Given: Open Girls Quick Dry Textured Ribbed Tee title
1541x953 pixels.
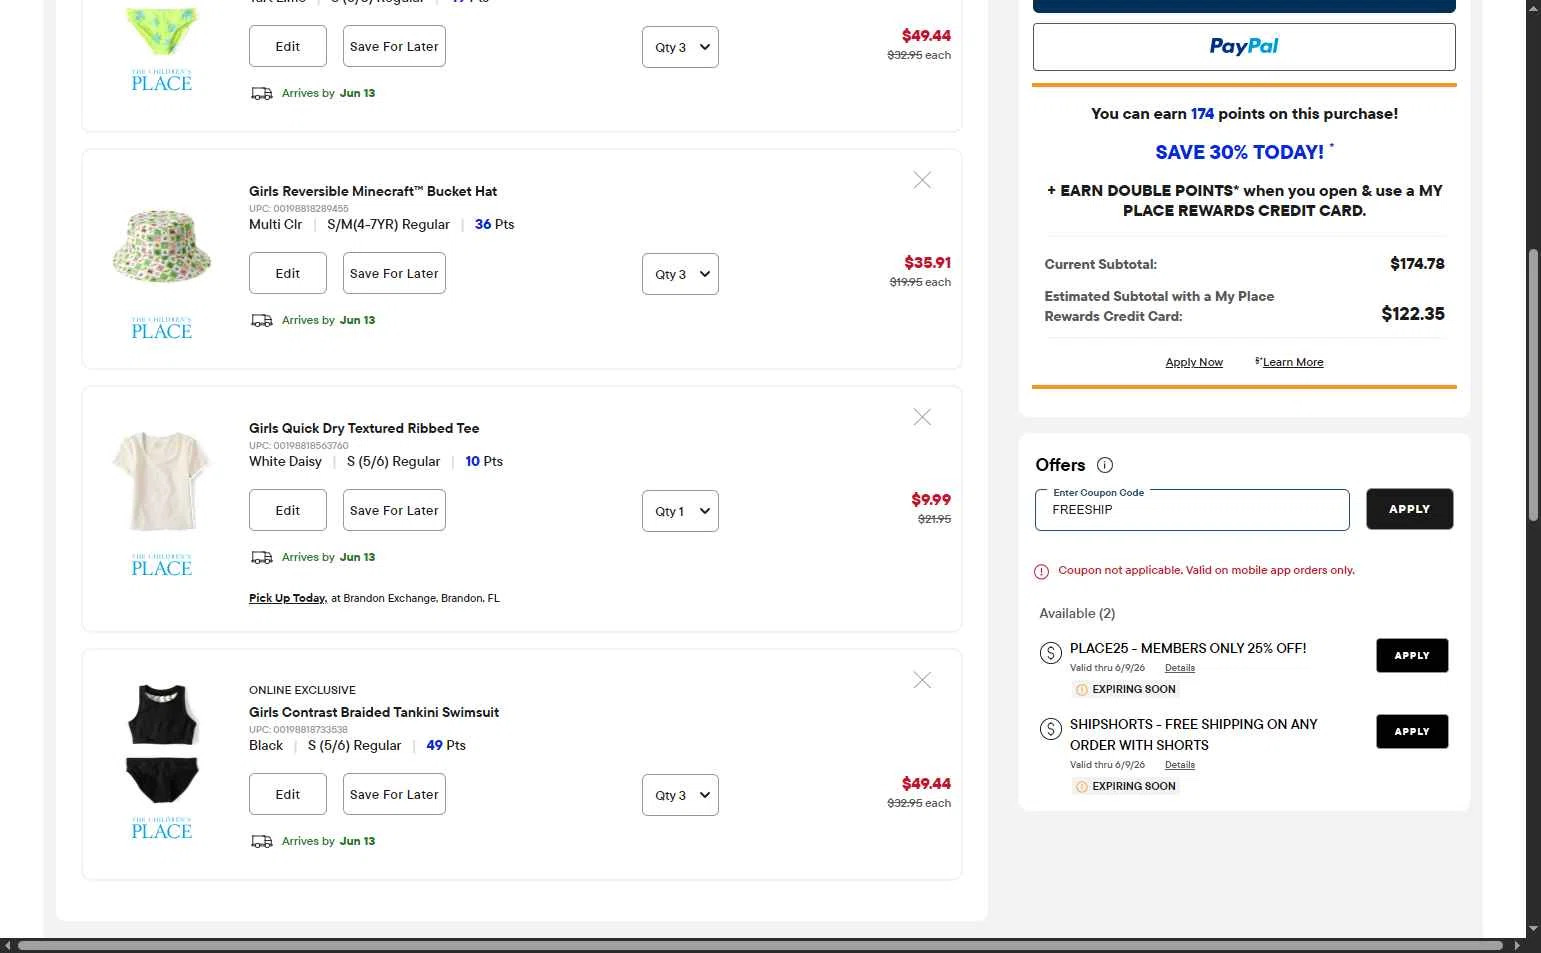Looking at the screenshot, I should point(364,428).
